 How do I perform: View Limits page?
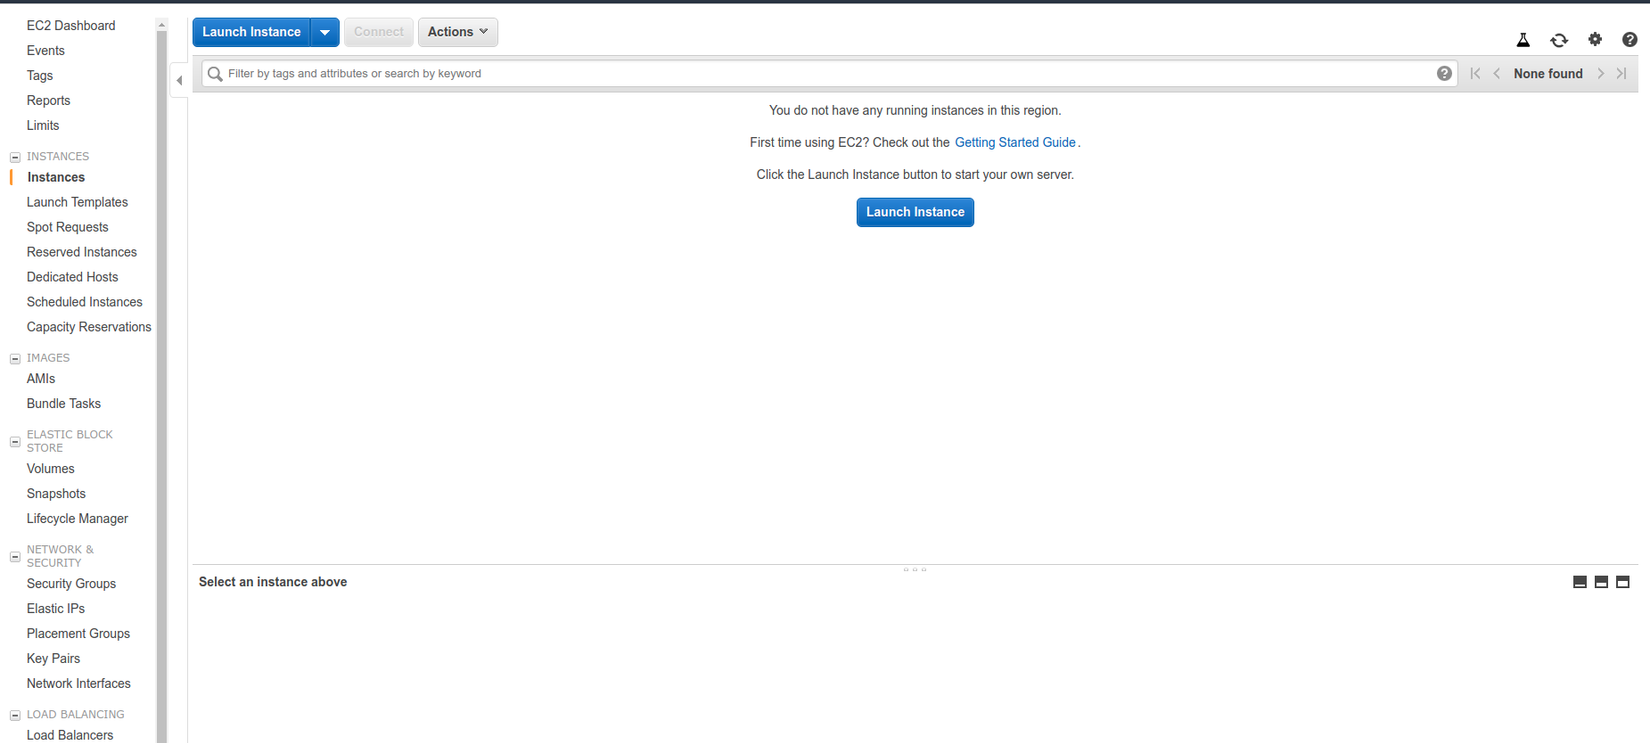click(x=43, y=125)
